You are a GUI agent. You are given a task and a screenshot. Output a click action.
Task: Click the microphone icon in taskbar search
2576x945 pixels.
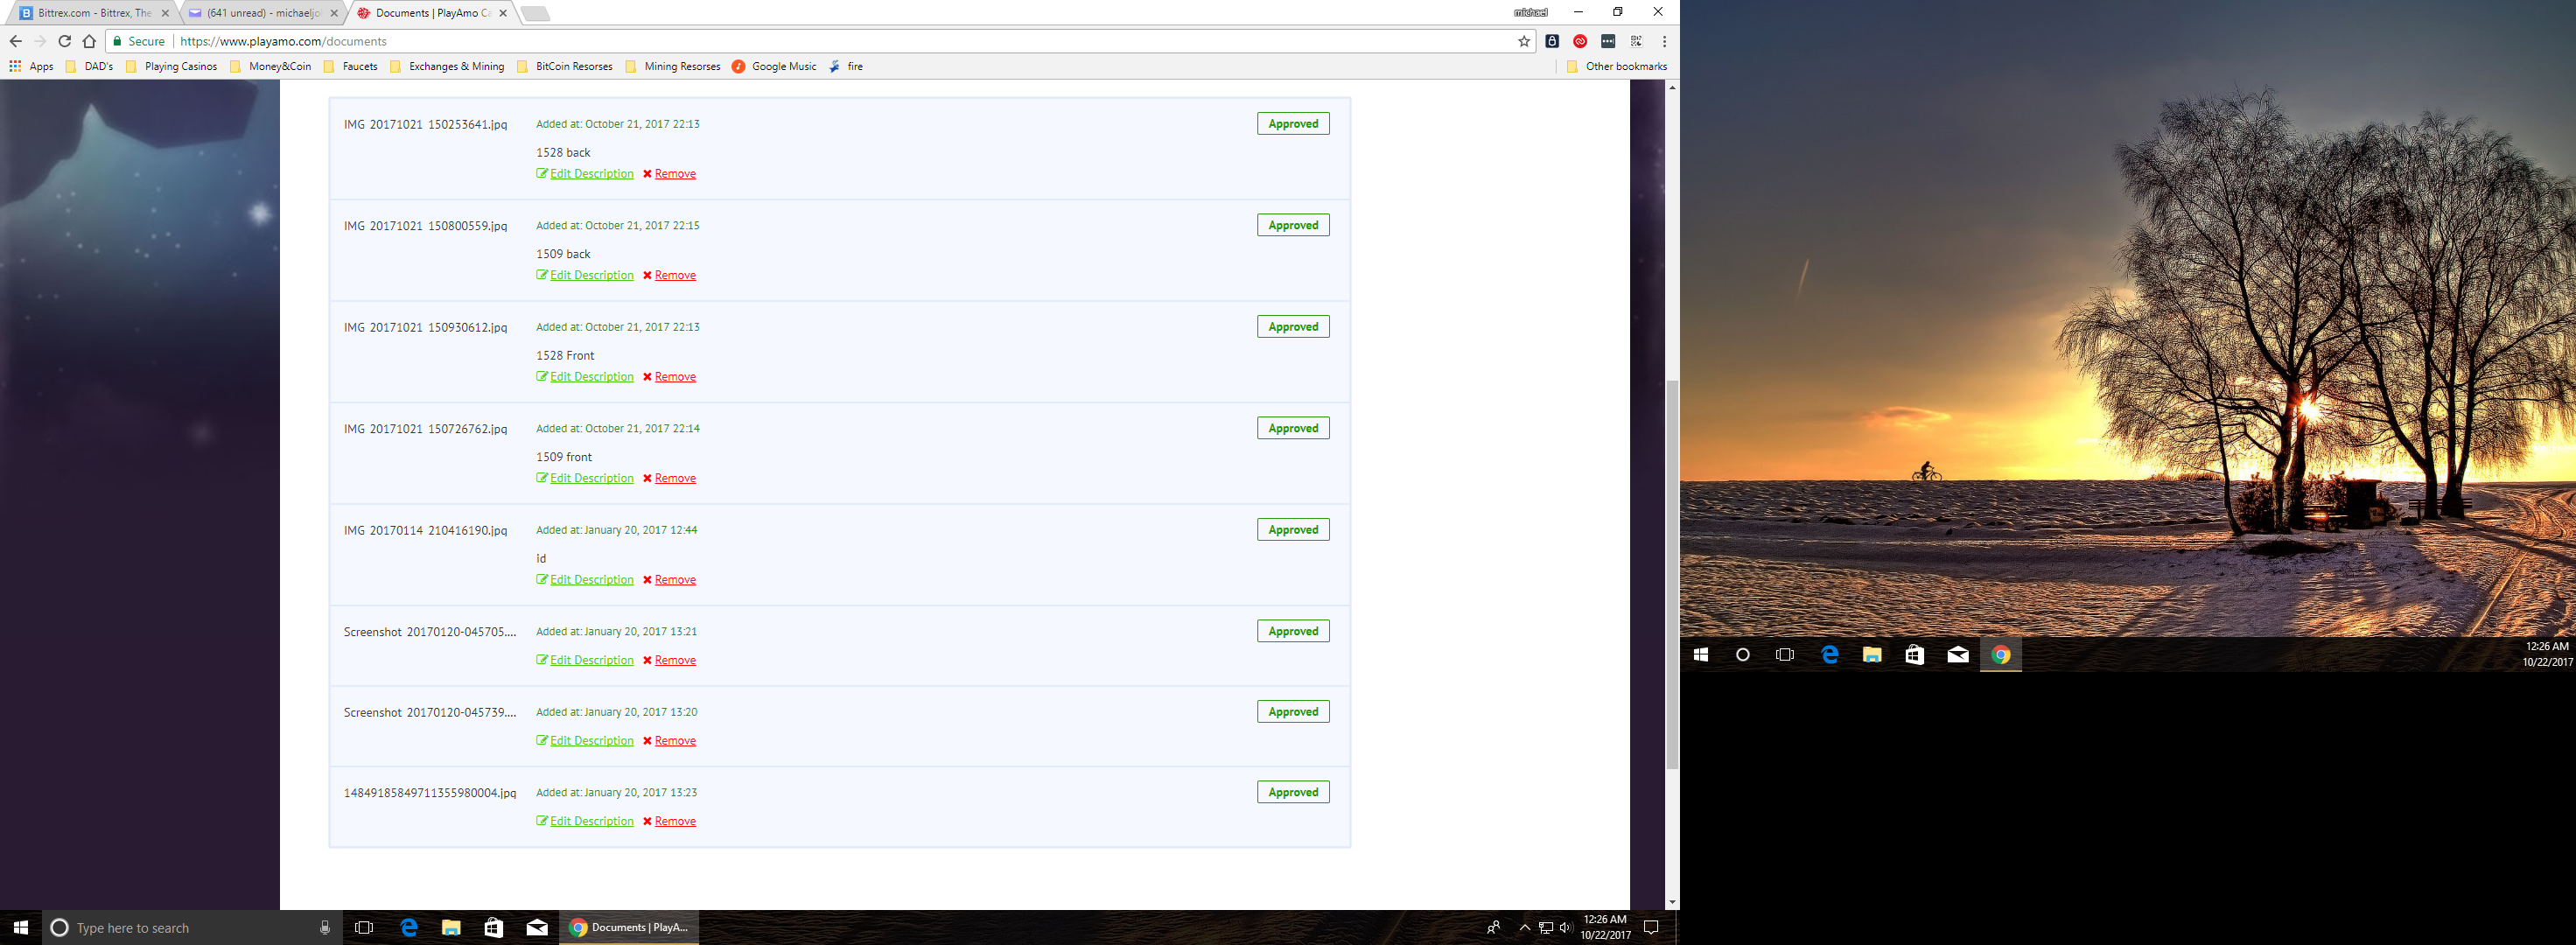(x=325, y=928)
